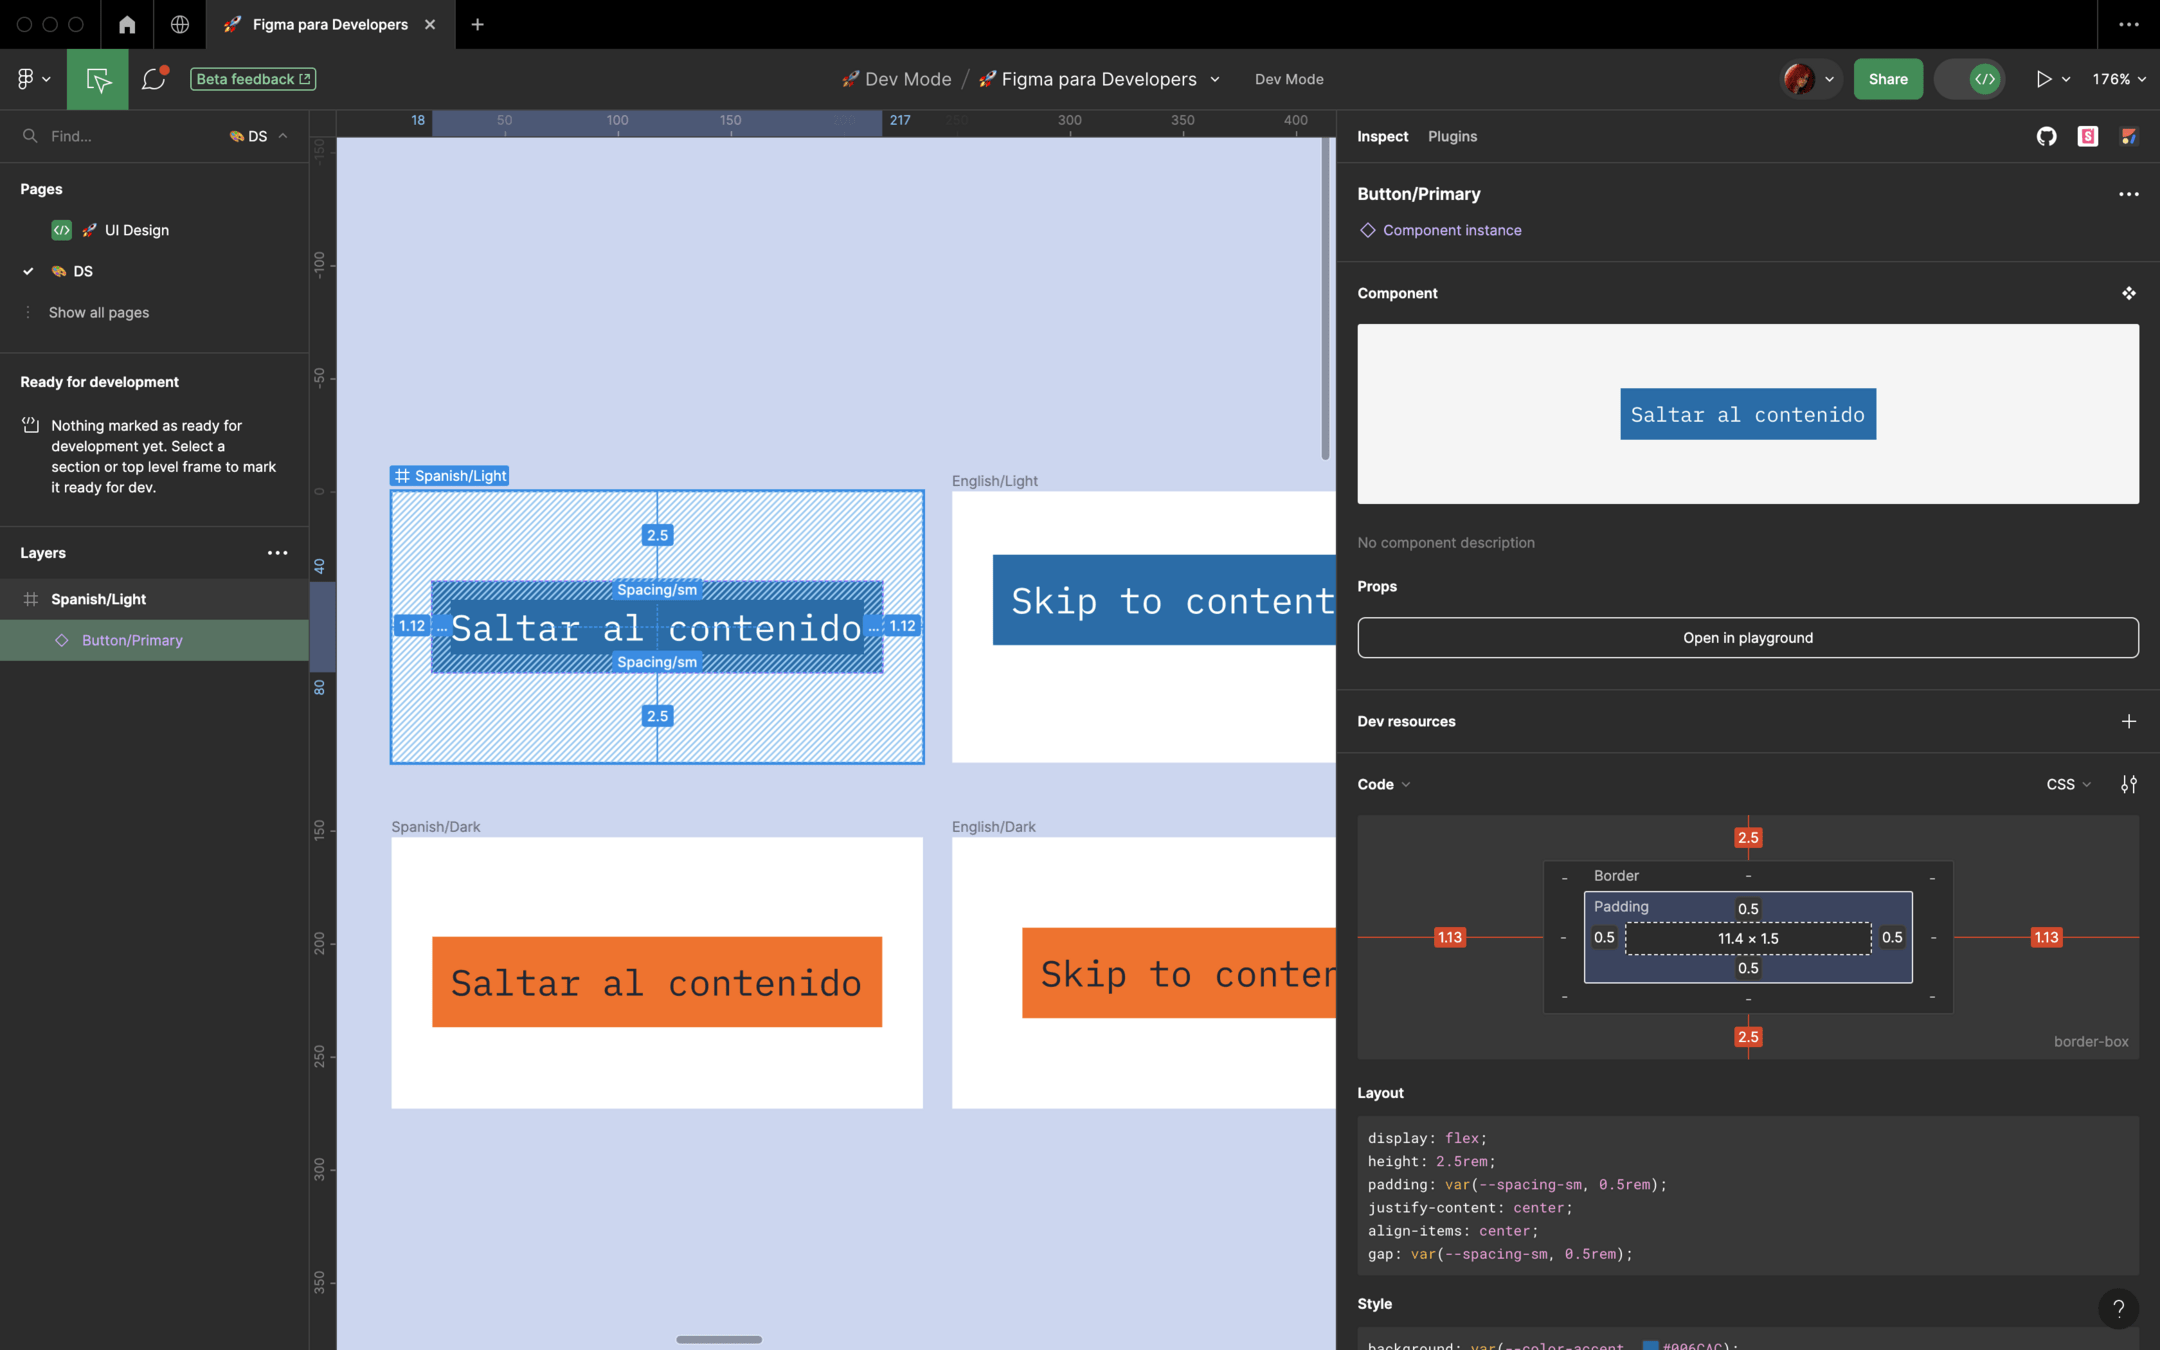Add a dev resource with plus

(x=2128, y=721)
